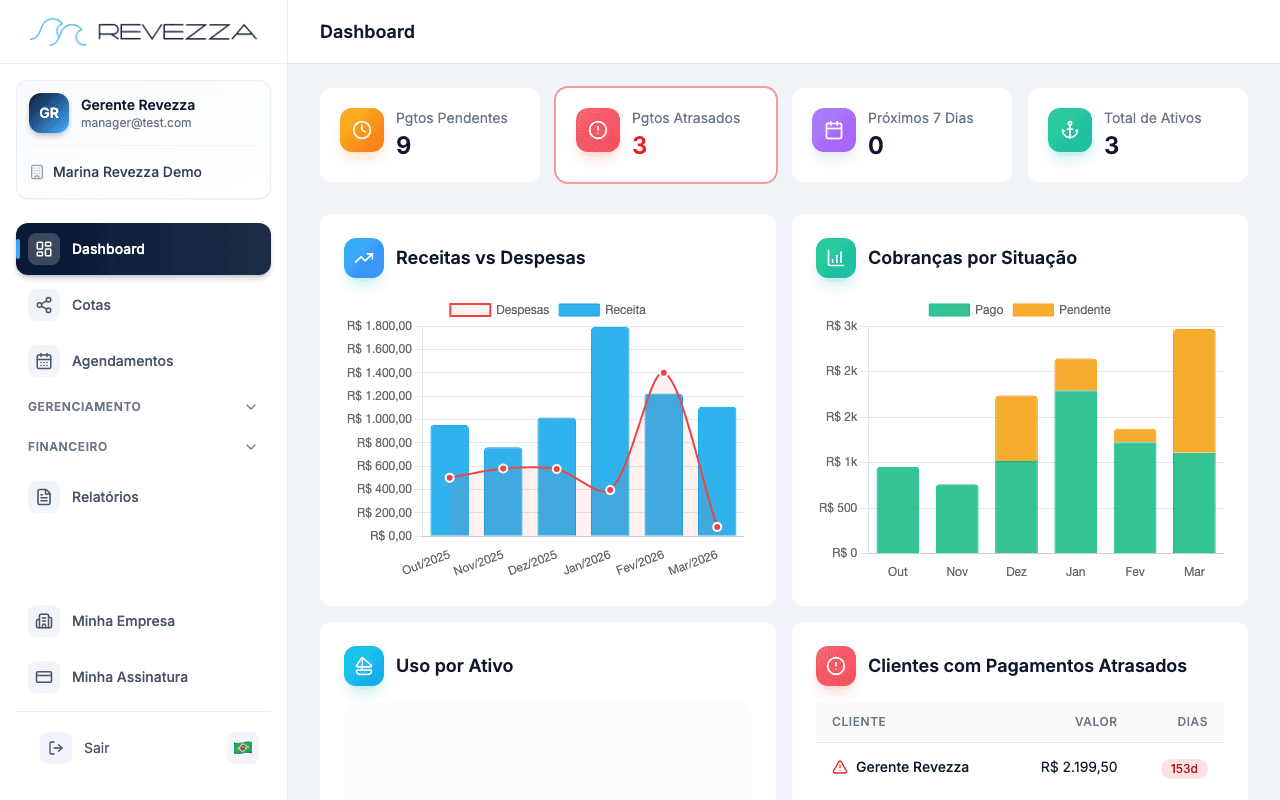The width and height of the screenshot is (1280, 800).
Task: Click the Valor column header
Action: pos(1096,721)
